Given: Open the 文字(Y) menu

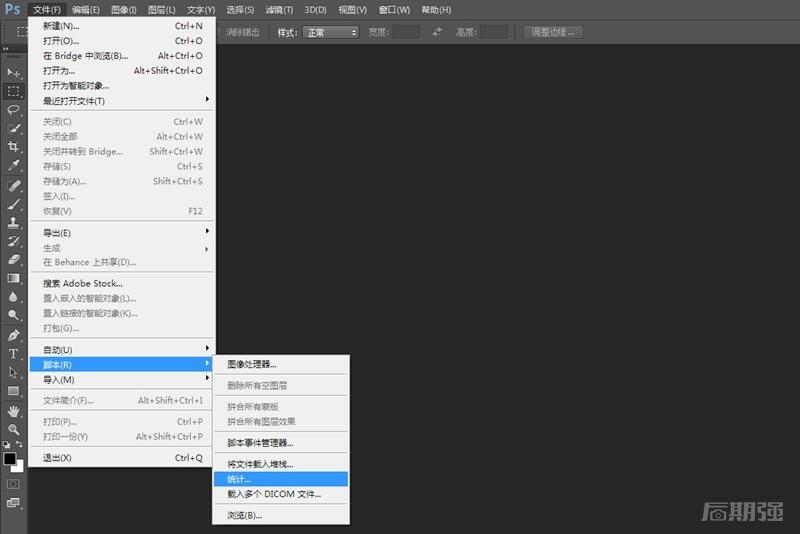Looking at the screenshot, I should (201, 10).
